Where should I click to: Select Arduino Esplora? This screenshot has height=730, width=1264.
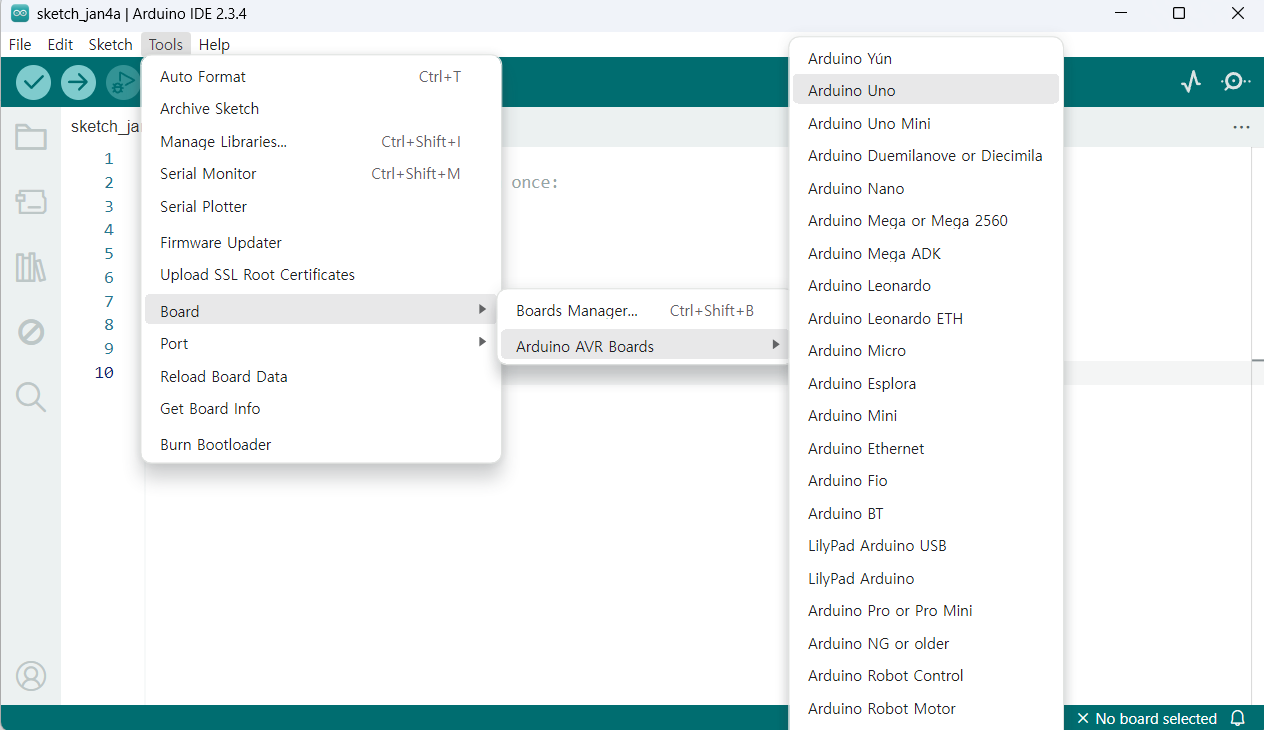point(926,383)
